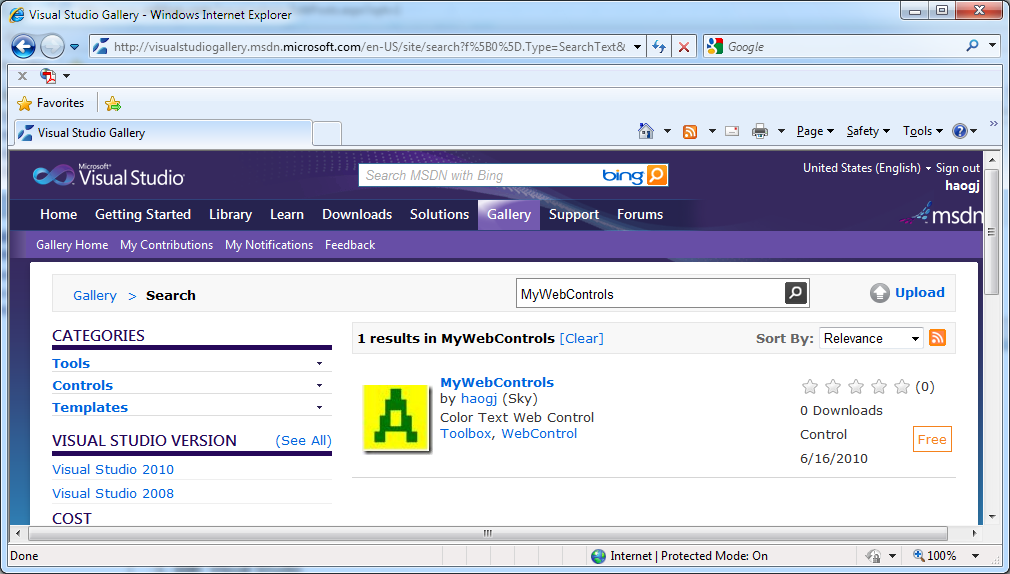Open the Downloads navigation item
Viewport: 1010px width, 574px height.
tap(357, 215)
